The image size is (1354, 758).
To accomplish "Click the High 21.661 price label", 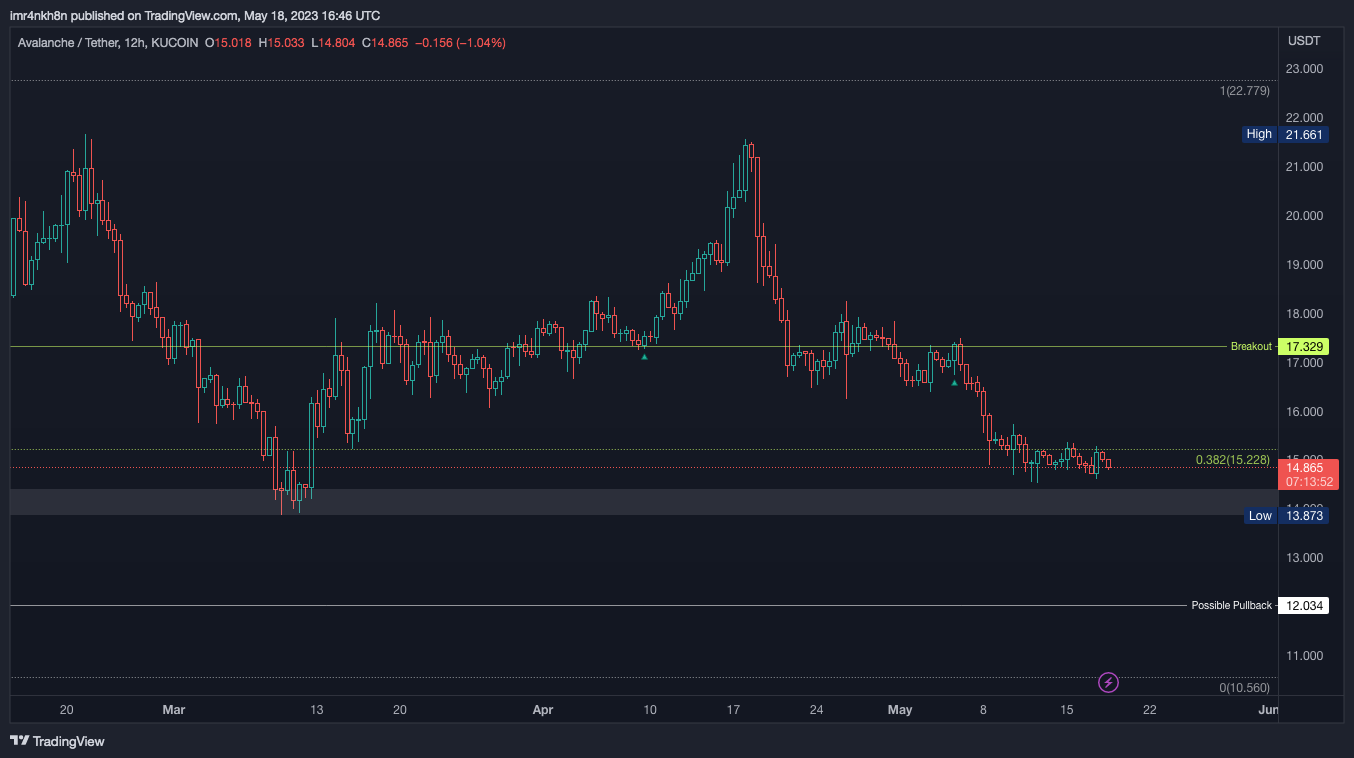I will click(x=1286, y=134).
